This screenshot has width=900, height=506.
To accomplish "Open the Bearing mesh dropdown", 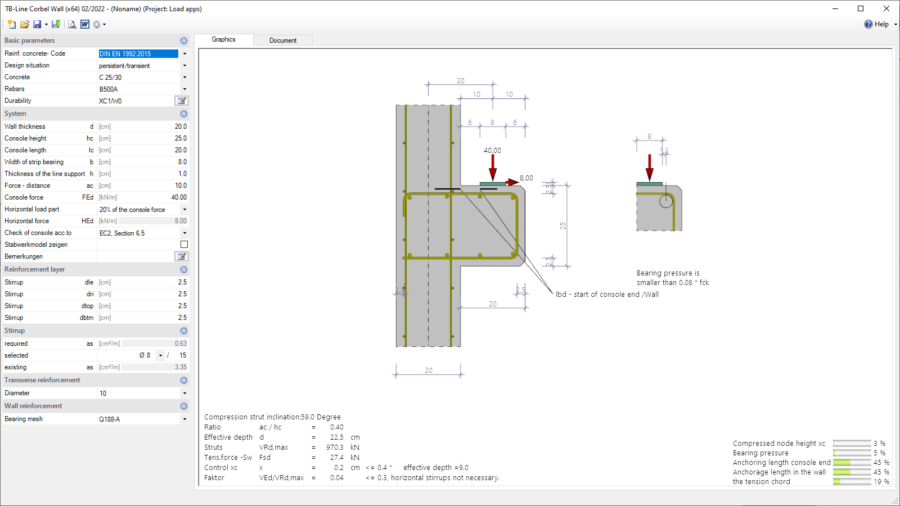I will coord(184,420).
